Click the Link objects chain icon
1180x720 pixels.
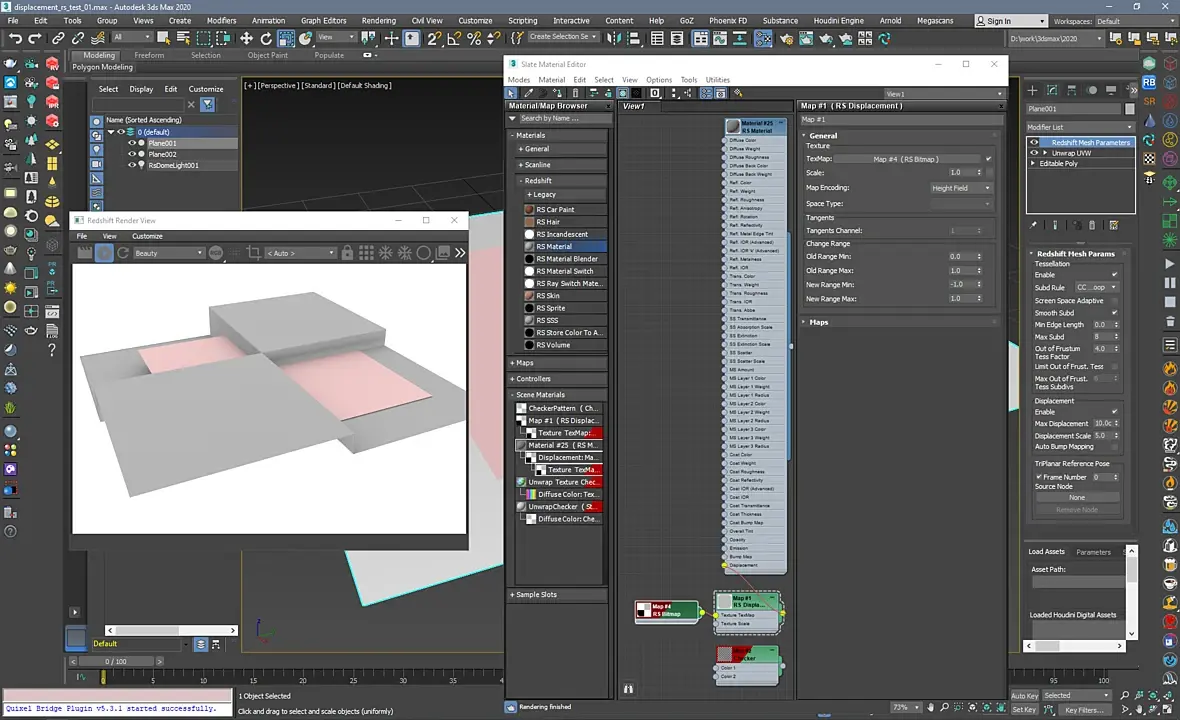(x=58, y=38)
